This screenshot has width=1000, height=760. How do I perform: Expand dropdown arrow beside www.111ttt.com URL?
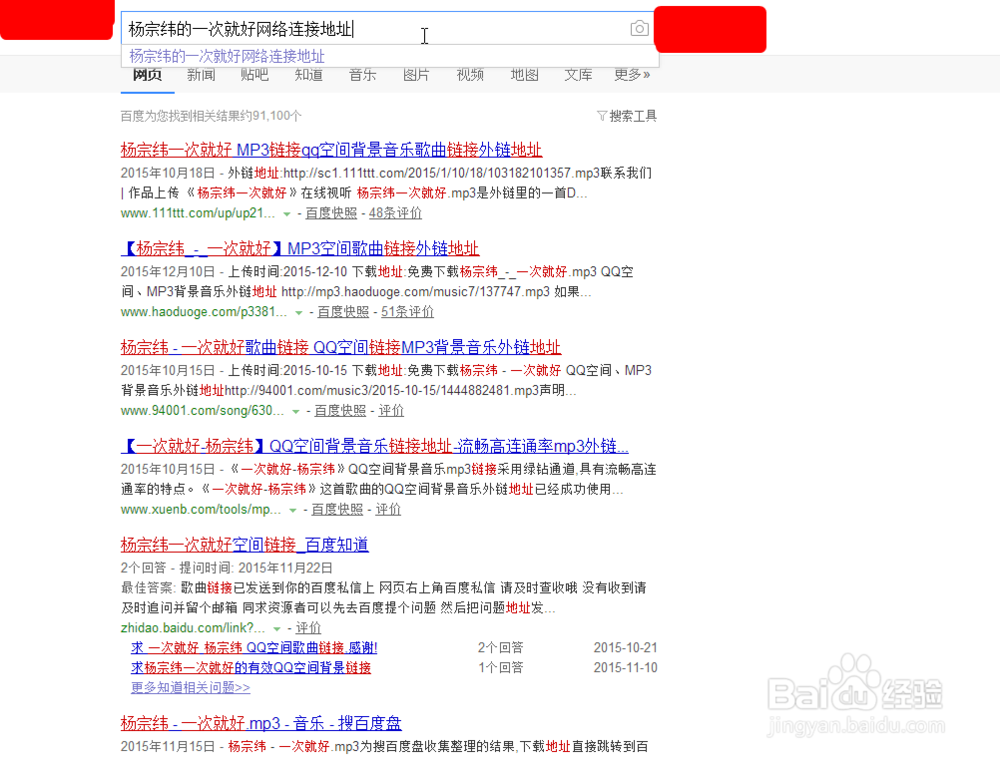click(287, 214)
